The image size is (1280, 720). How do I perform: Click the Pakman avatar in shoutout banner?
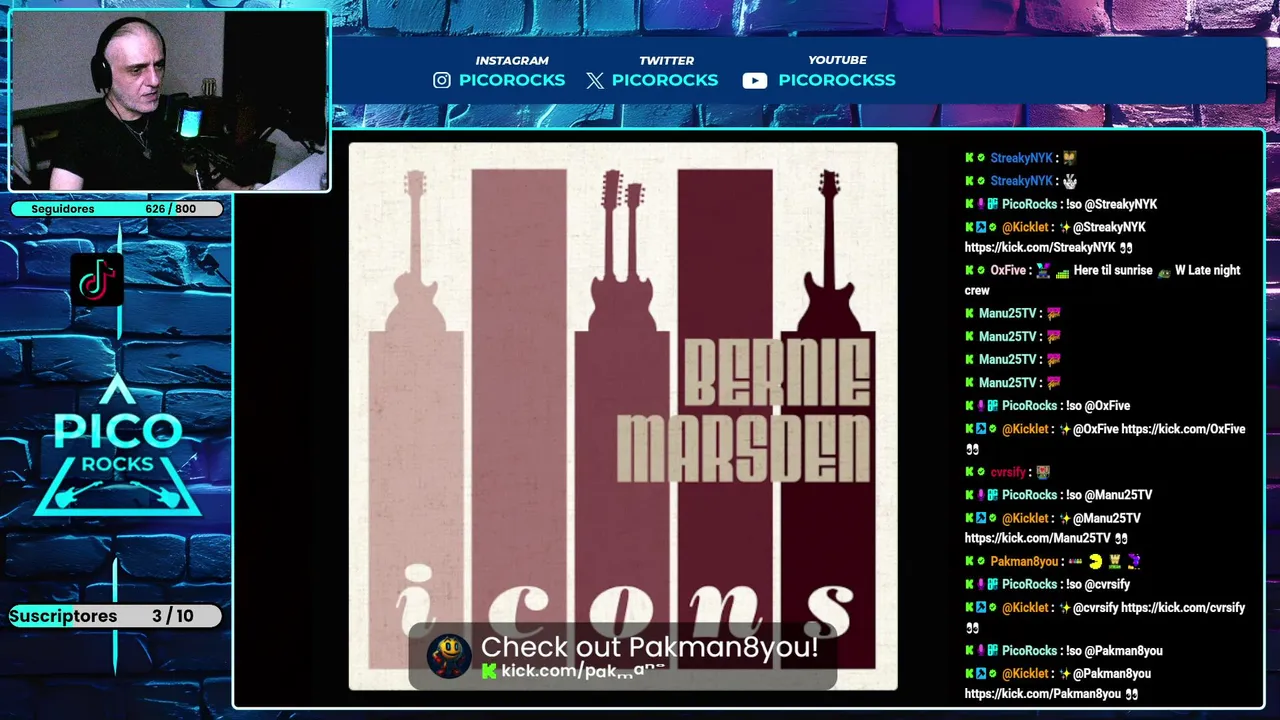click(449, 657)
